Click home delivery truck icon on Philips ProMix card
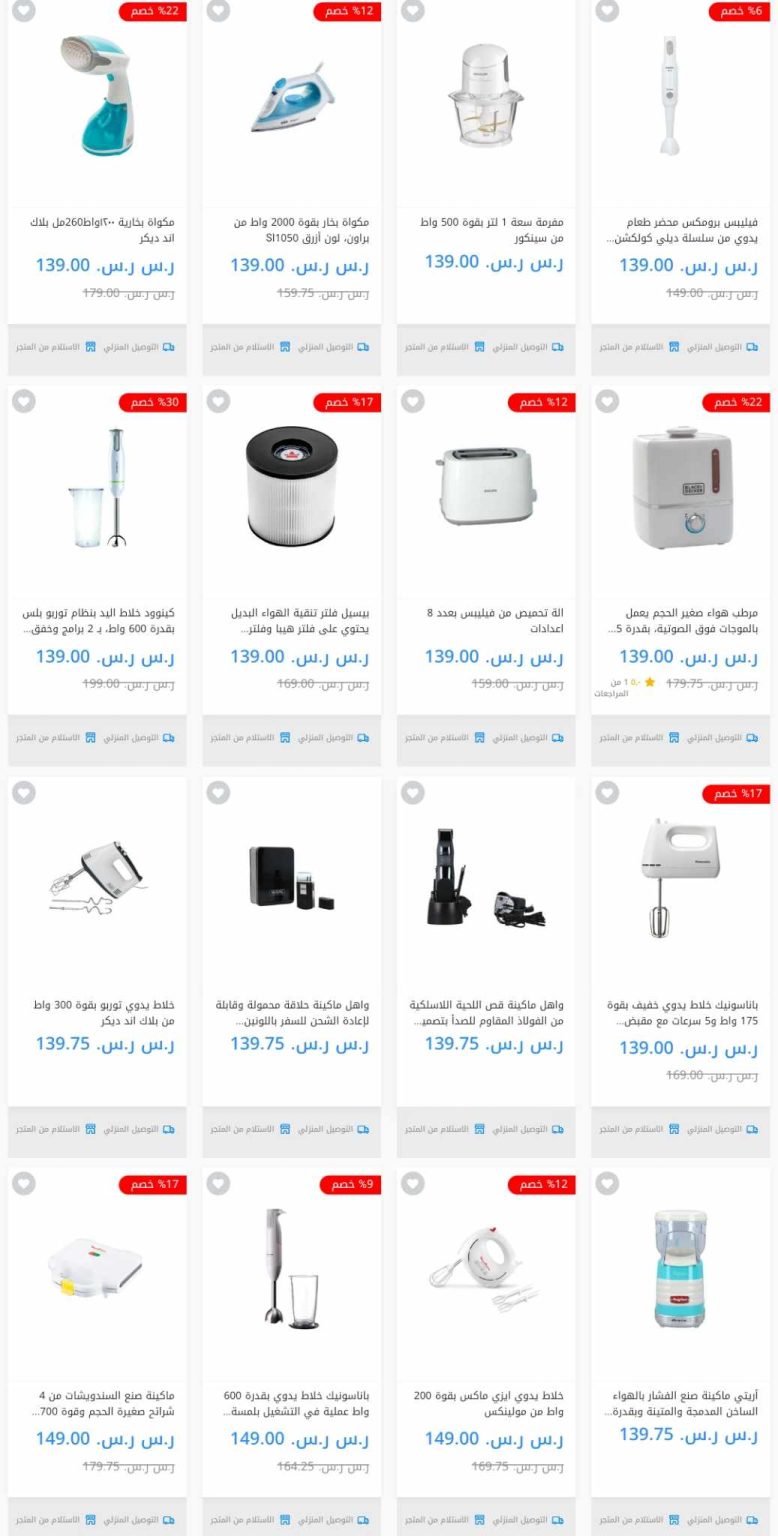 click(752, 347)
